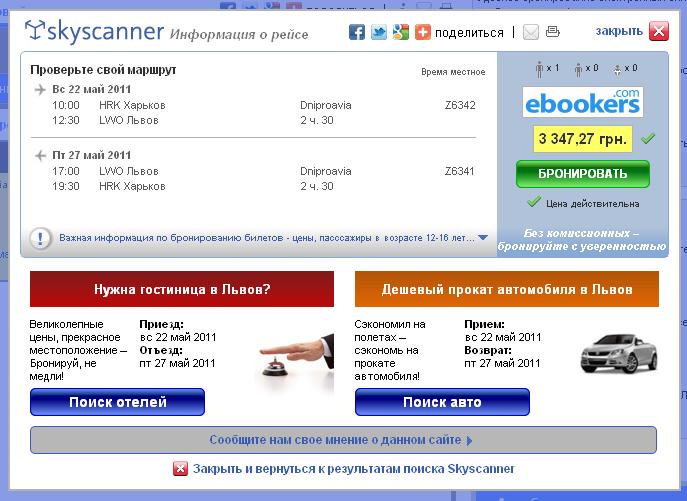Share the flight on Twitter
This screenshot has width=687, height=501.
(378, 32)
